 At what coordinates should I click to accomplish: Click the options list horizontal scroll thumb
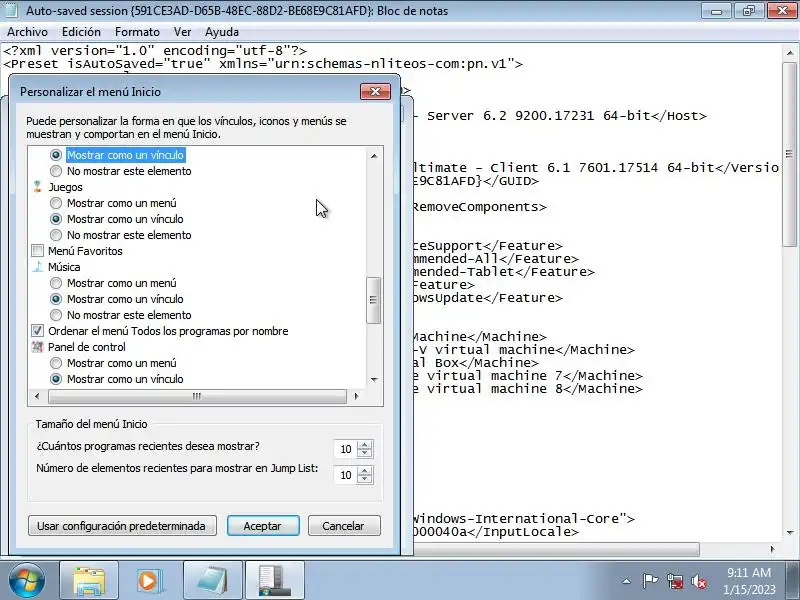point(197,396)
